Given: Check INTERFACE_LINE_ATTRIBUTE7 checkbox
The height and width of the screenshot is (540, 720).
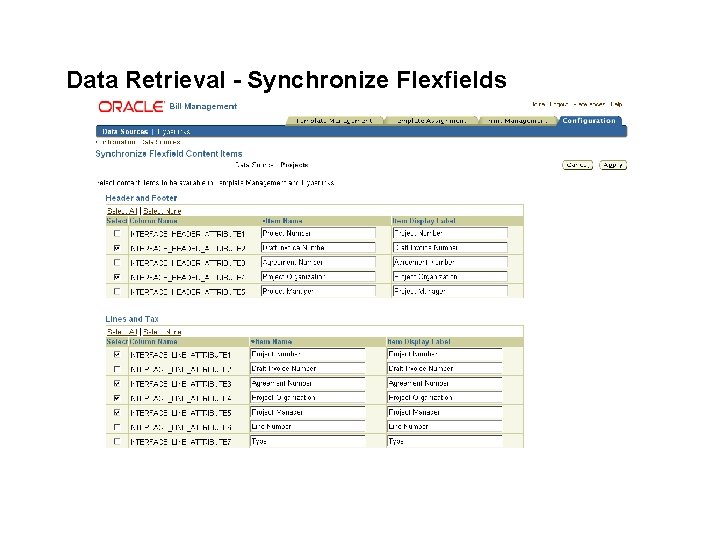Looking at the screenshot, I should (117, 441).
